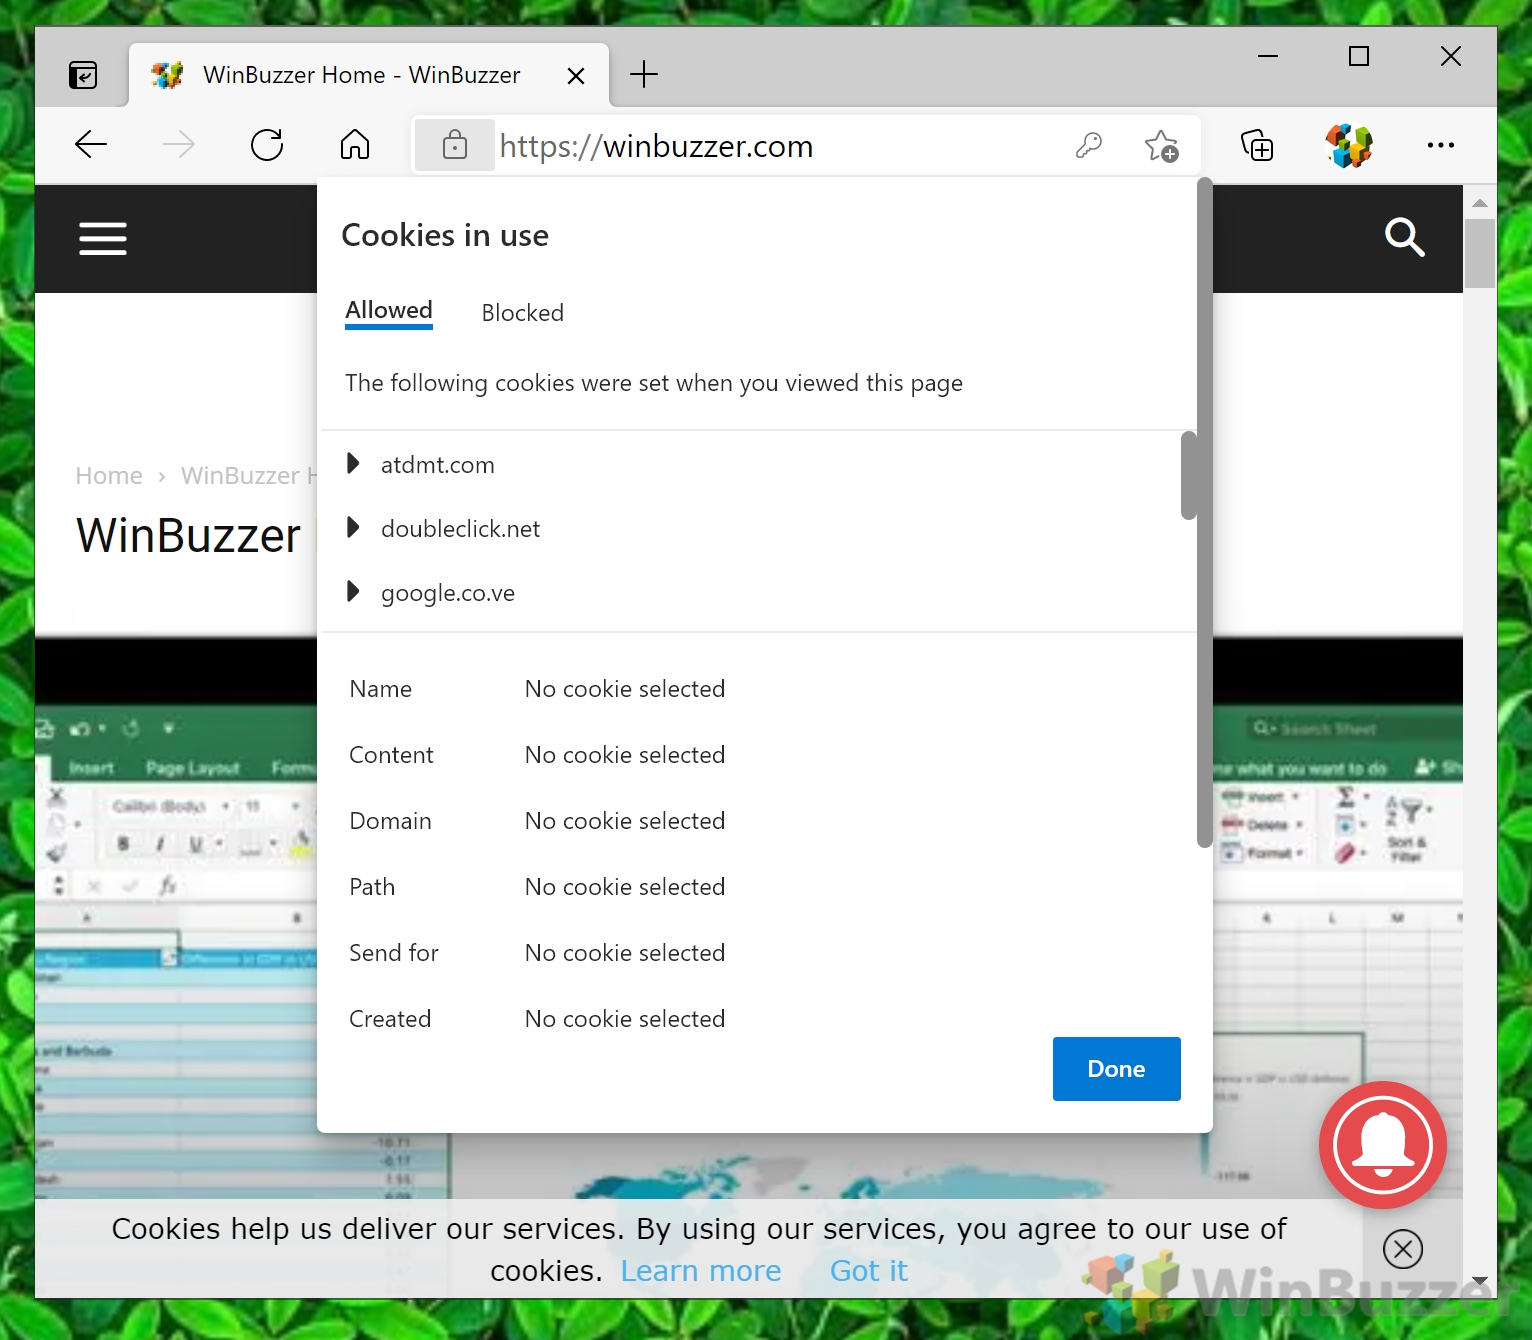Click the 'No cookie selected' Domain value
This screenshot has height=1340, width=1532.
coord(625,821)
